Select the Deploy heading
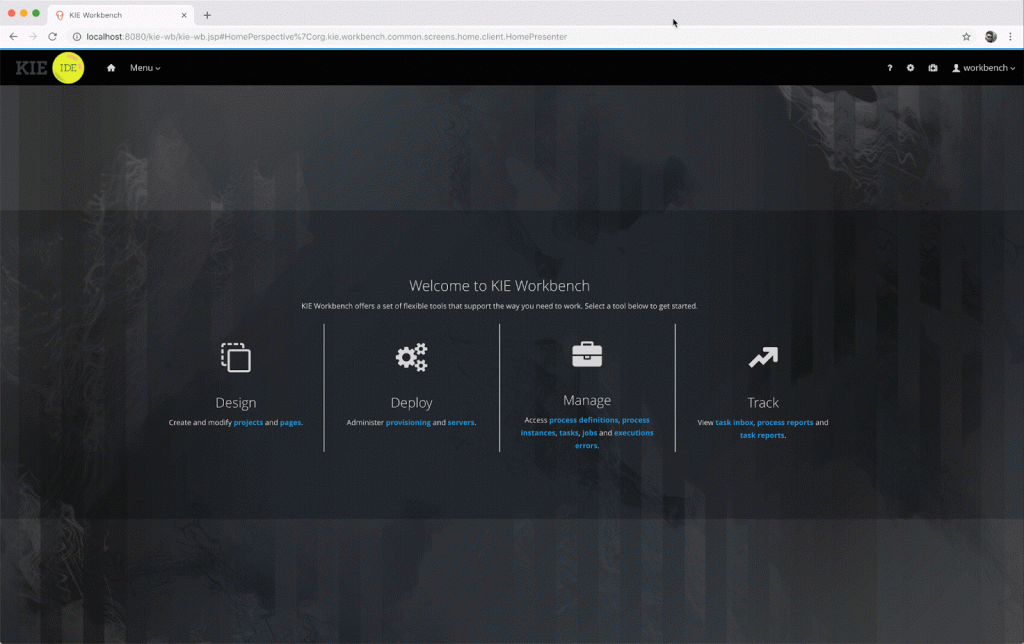 tap(411, 403)
